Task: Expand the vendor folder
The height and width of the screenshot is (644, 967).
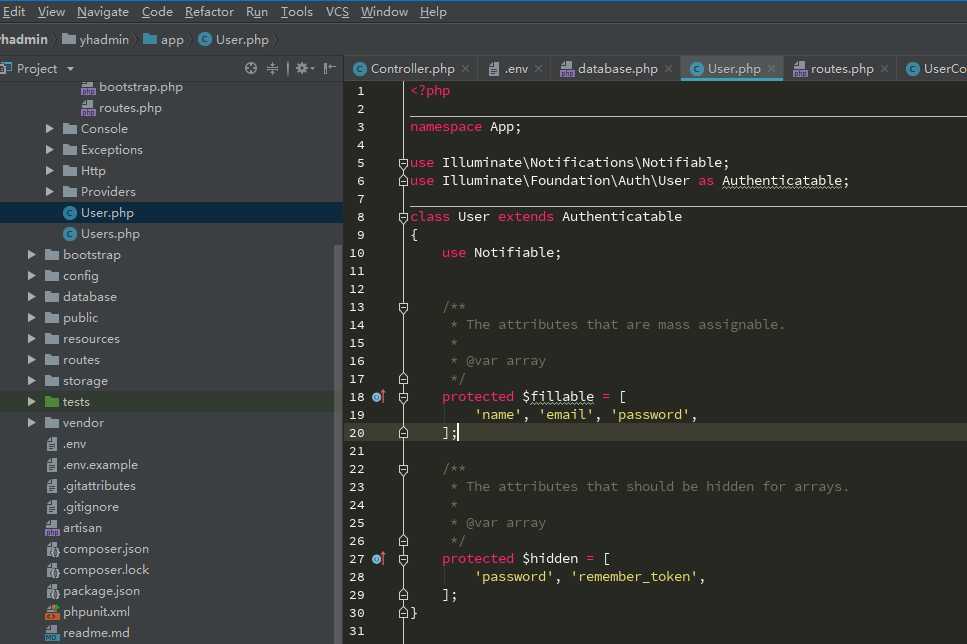Action: coord(31,423)
